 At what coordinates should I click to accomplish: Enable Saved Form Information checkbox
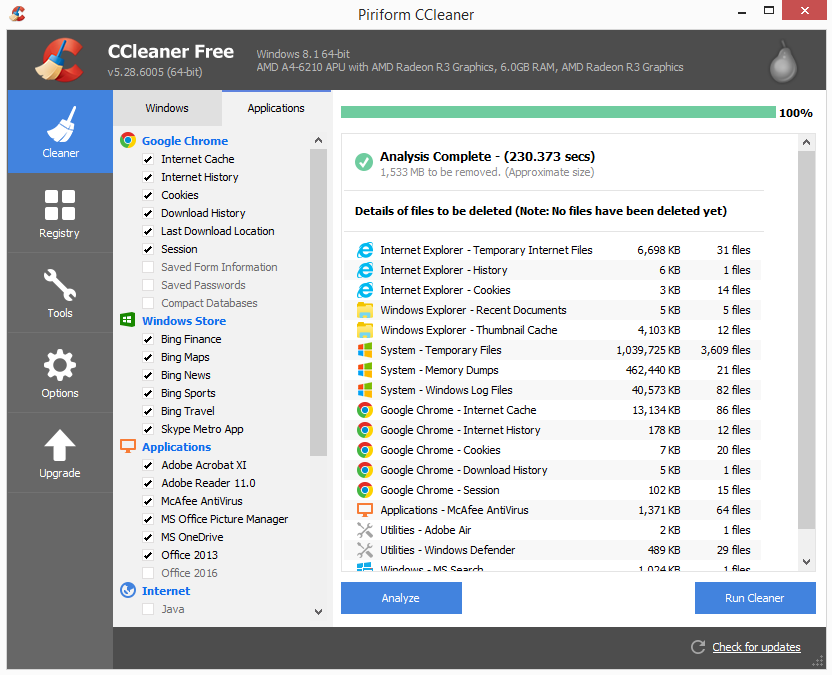click(x=148, y=267)
